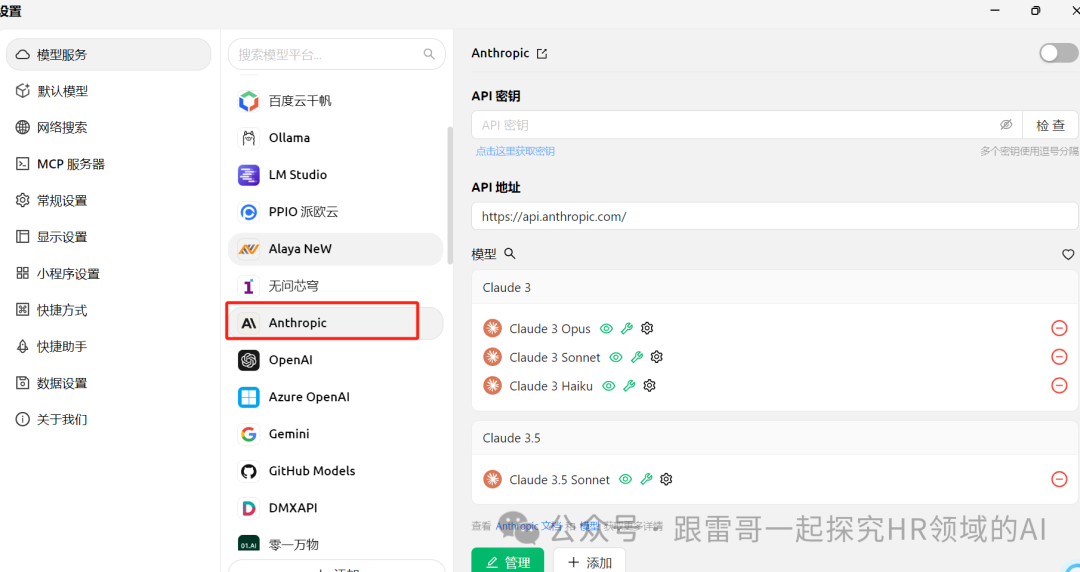Remove the Claude 3 Opus model

click(1059, 328)
